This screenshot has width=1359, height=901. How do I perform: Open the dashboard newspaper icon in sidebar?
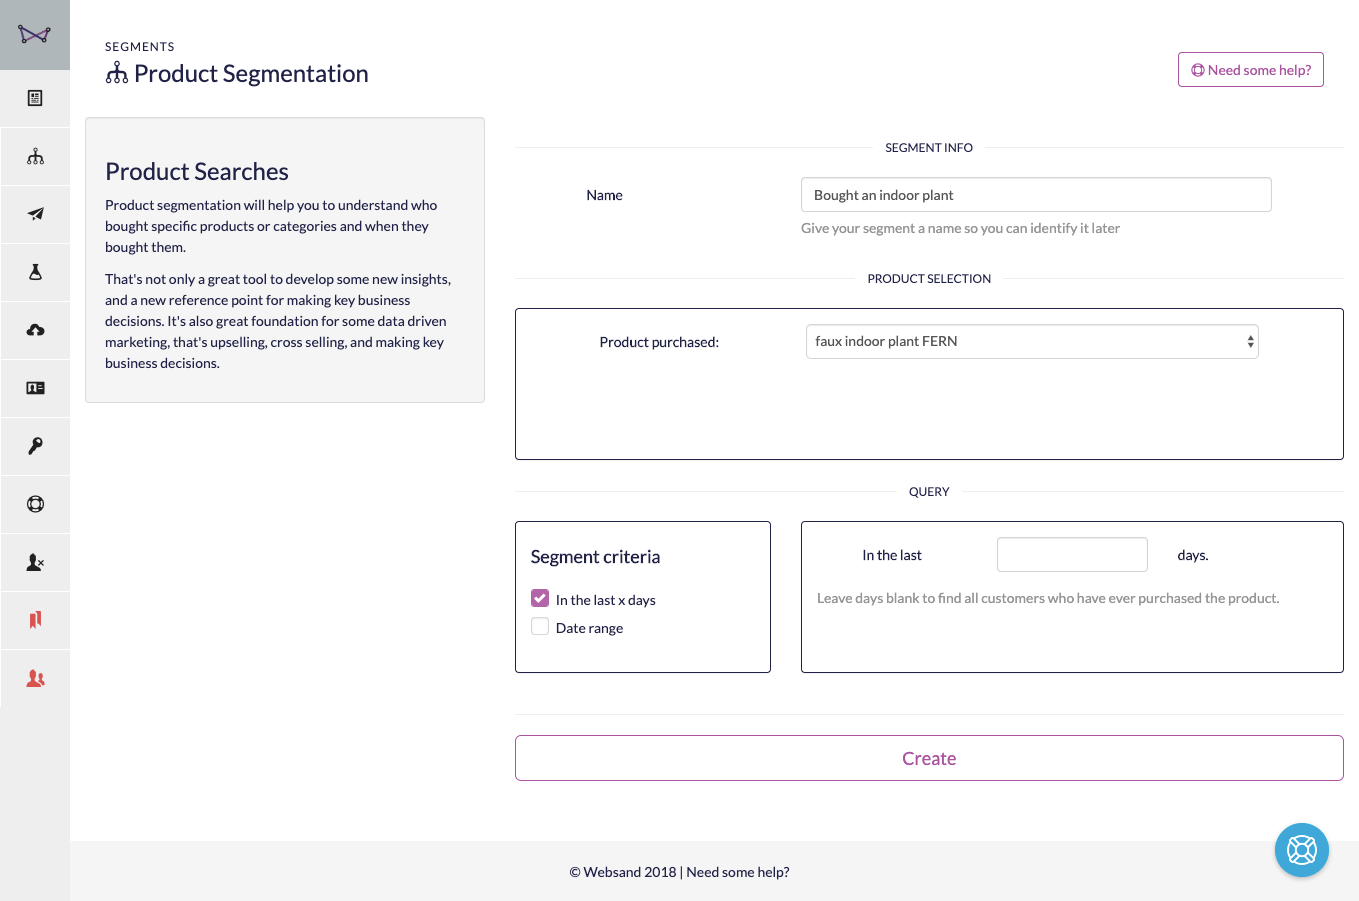pos(35,98)
